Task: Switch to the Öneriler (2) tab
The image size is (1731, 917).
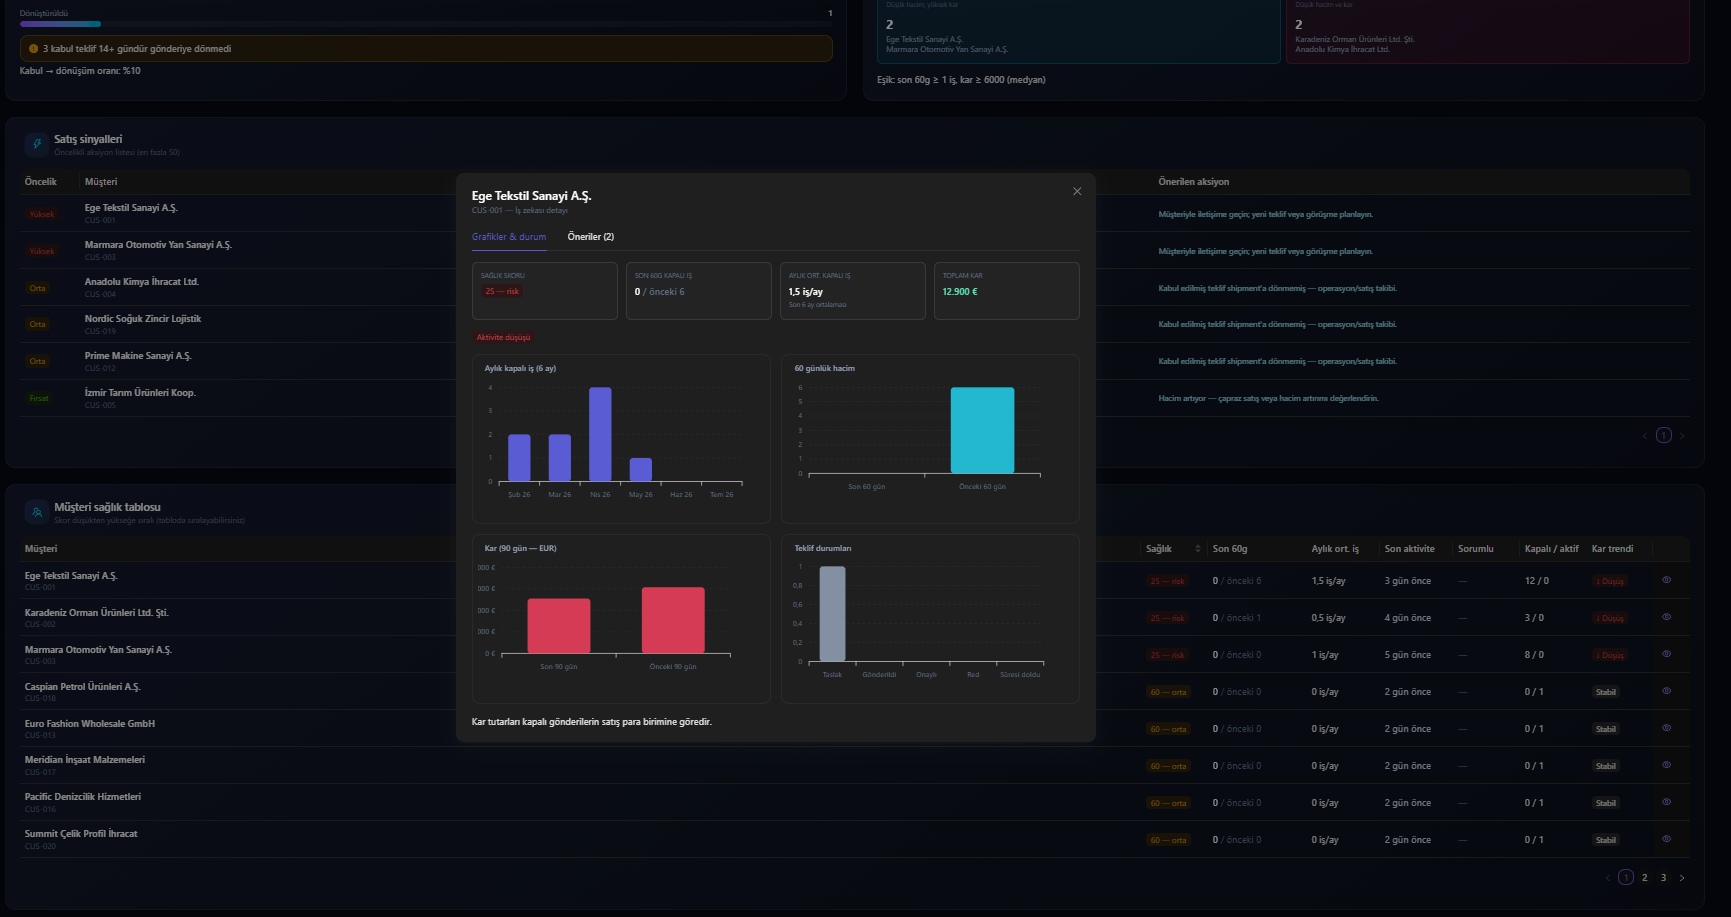Action: [x=591, y=237]
